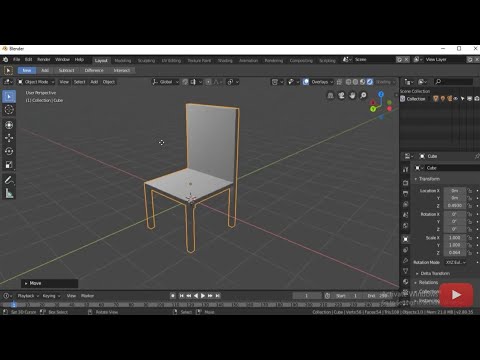The height and width of the screenshot is (360, 480).
Task: Toggle Collection selectability arrow in outliner
Action: pos(463,99)
